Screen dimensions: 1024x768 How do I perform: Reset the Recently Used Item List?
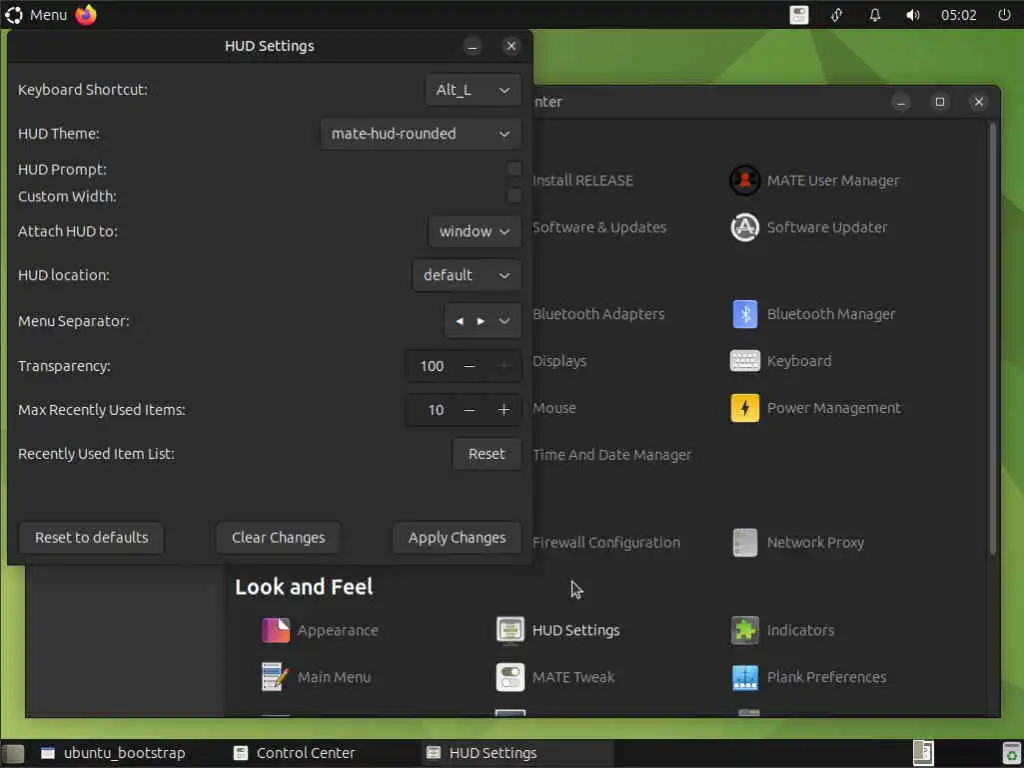(x=487, y=454)
